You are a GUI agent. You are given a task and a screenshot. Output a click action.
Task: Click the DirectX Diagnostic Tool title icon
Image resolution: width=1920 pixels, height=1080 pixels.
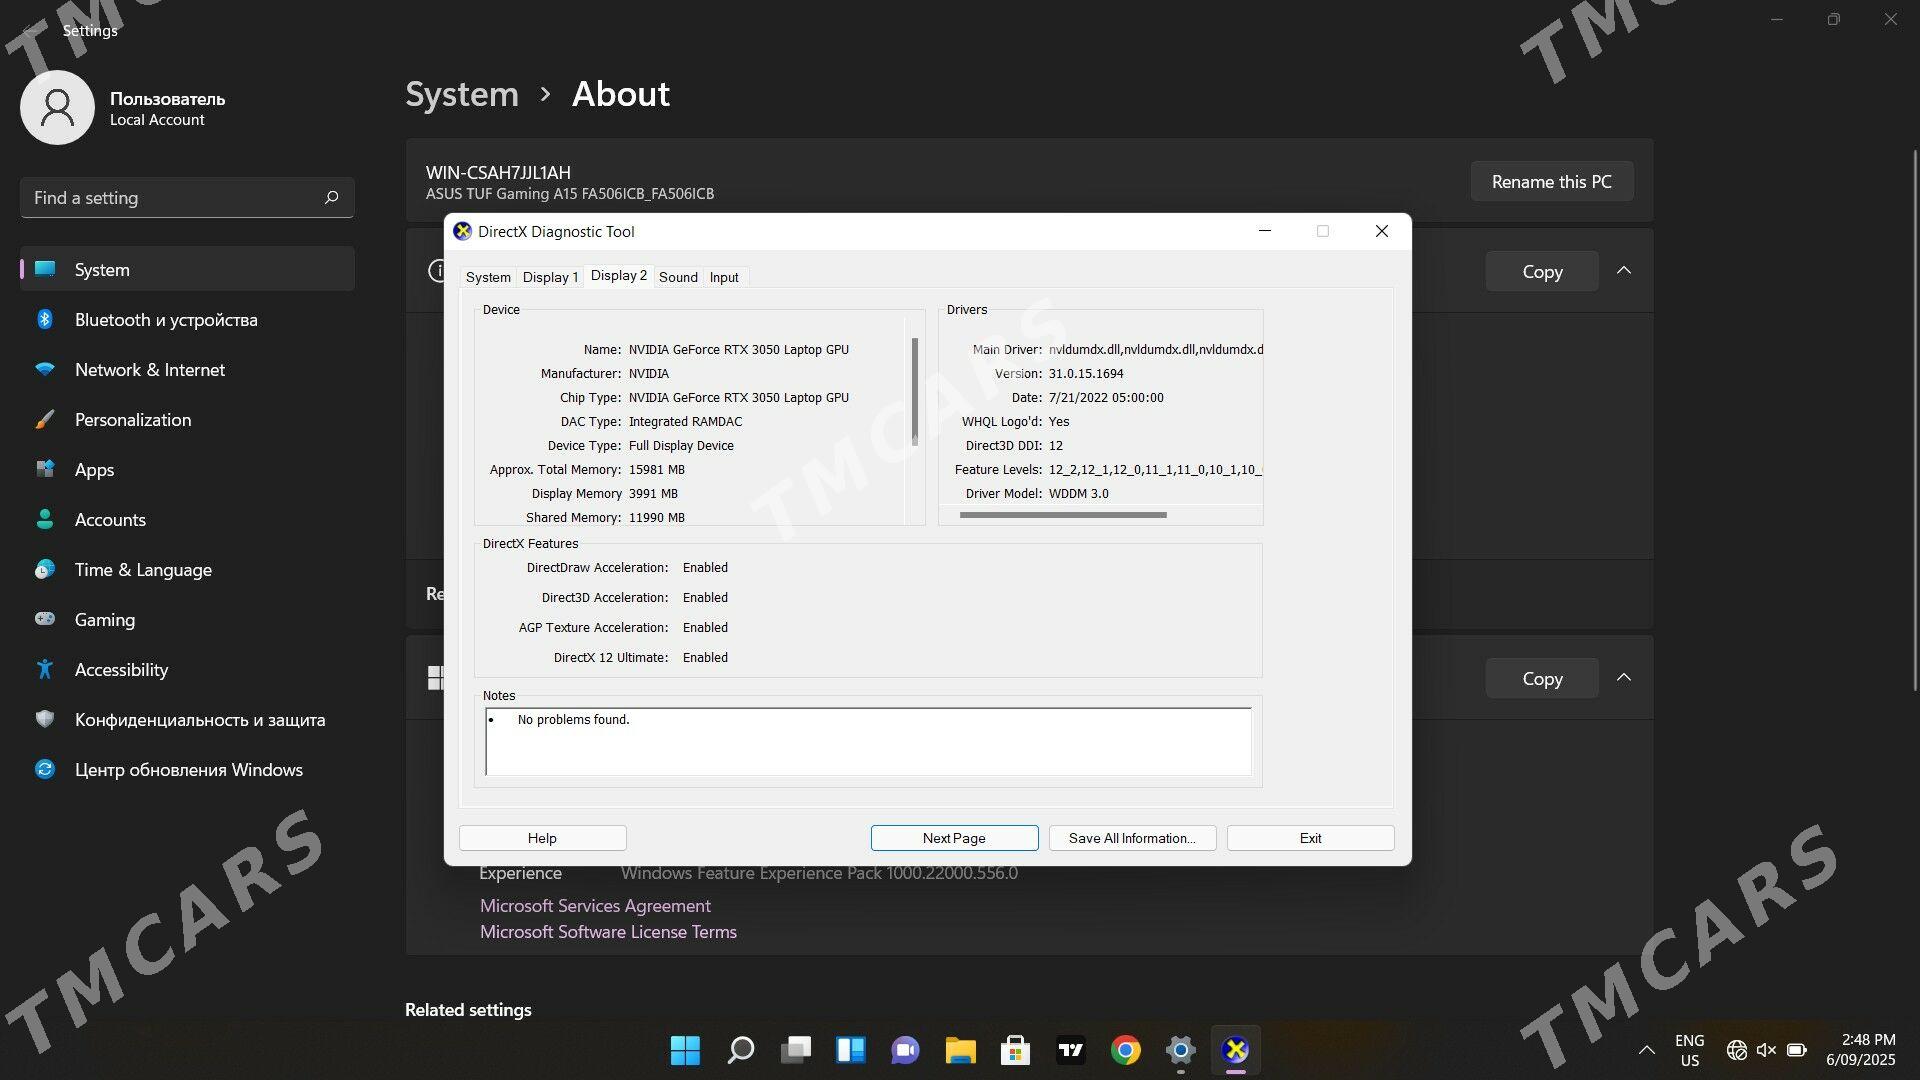(x=462, y=231)
